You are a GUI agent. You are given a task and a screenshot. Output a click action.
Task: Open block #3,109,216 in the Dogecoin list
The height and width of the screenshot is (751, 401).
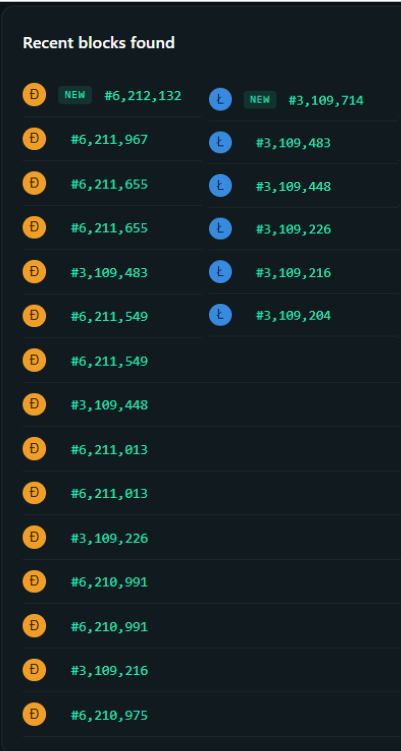pos(109,671)
